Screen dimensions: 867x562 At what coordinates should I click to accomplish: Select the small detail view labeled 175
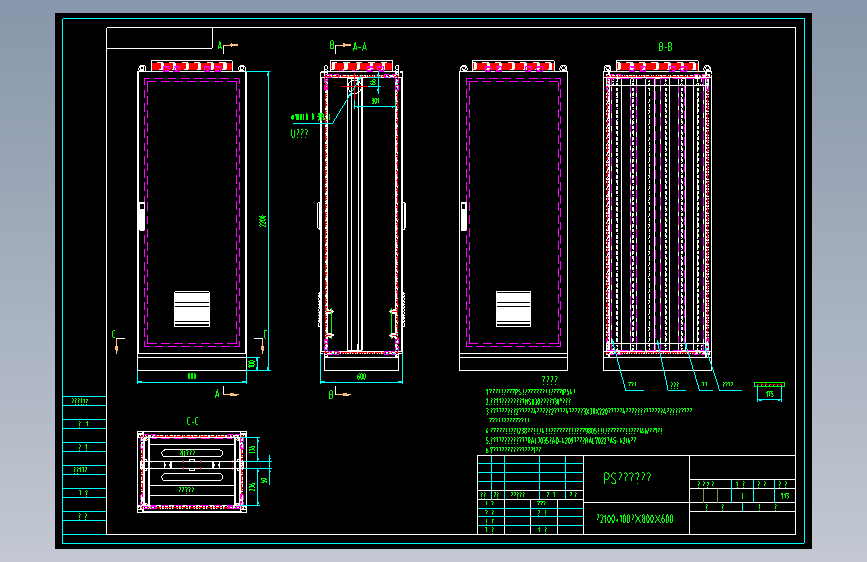[769, 391]
